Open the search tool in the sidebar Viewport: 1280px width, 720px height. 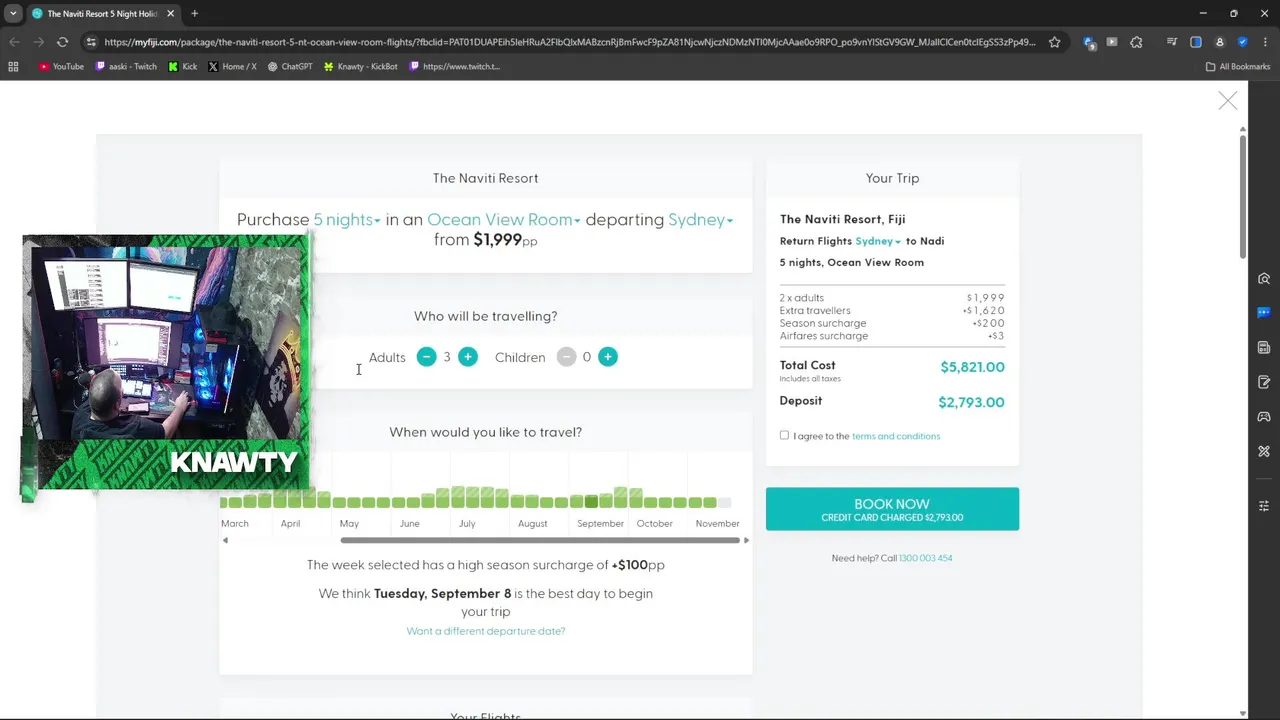pos(1264,279)
